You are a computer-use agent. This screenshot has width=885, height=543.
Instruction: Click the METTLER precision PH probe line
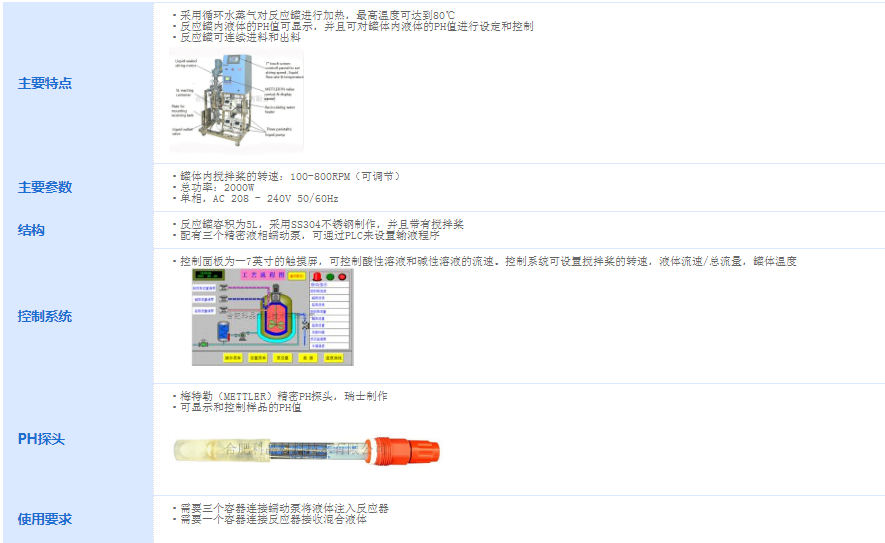pyautogui.click(x=283, y=396)
